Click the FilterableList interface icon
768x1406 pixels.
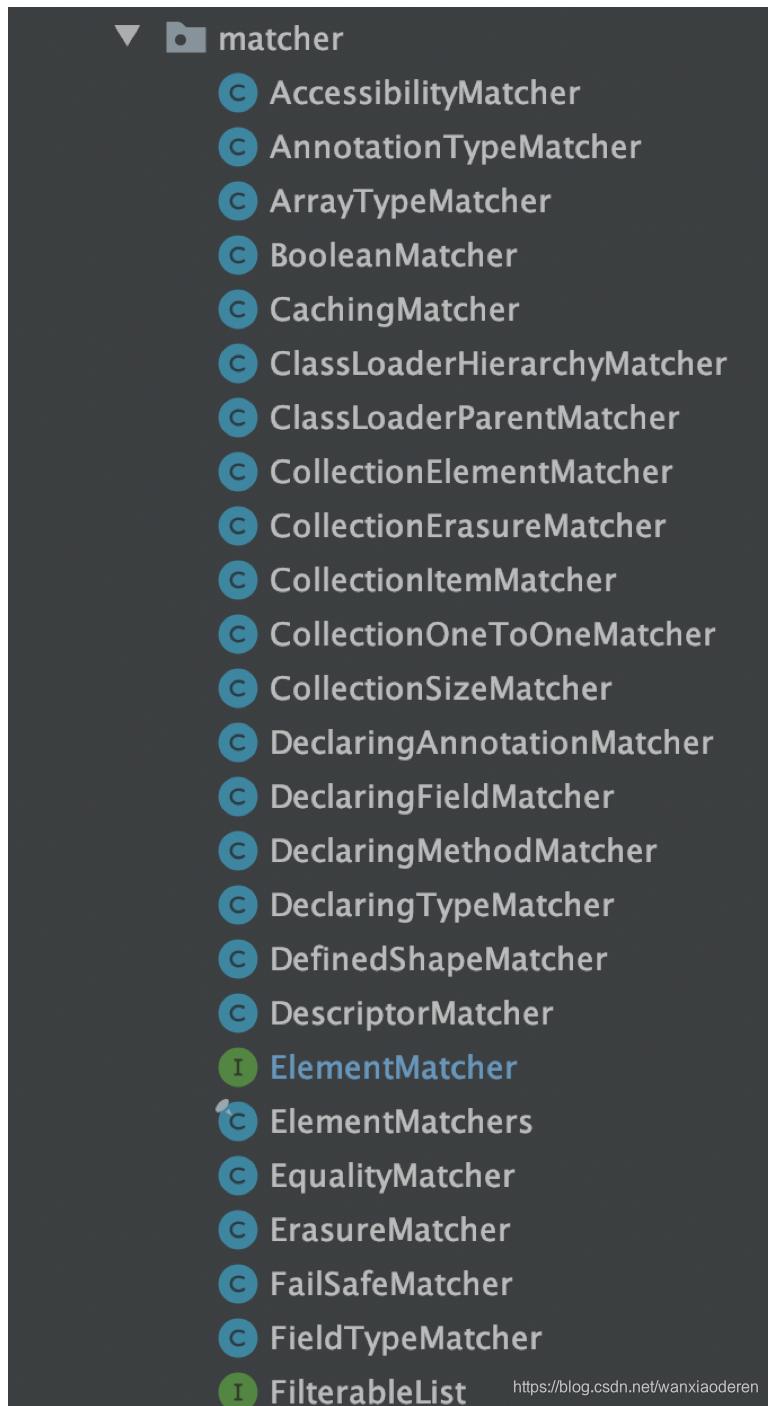pyautogui.click(x=237, y=1391)
